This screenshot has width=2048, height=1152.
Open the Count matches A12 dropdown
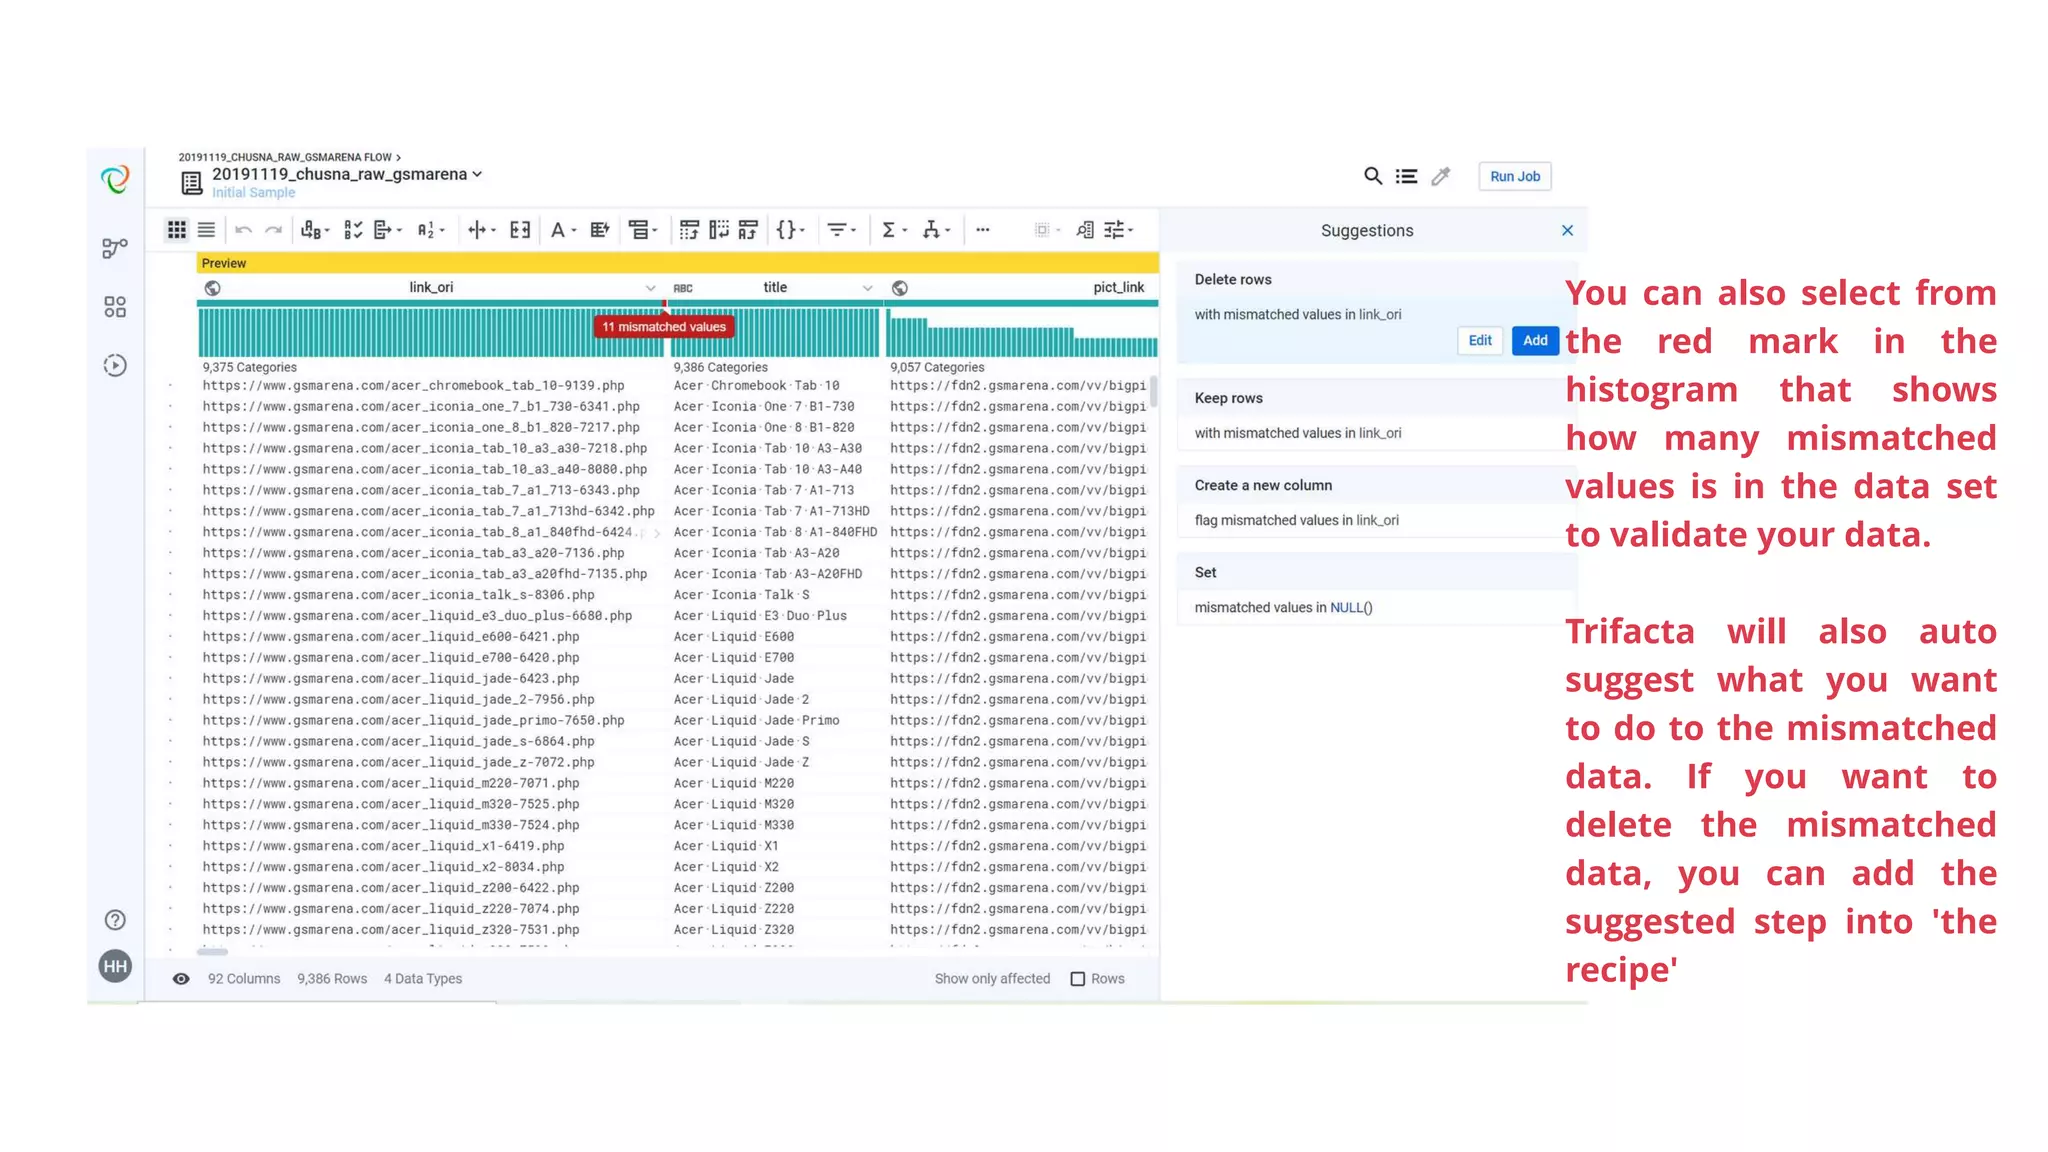coord(431,230)
